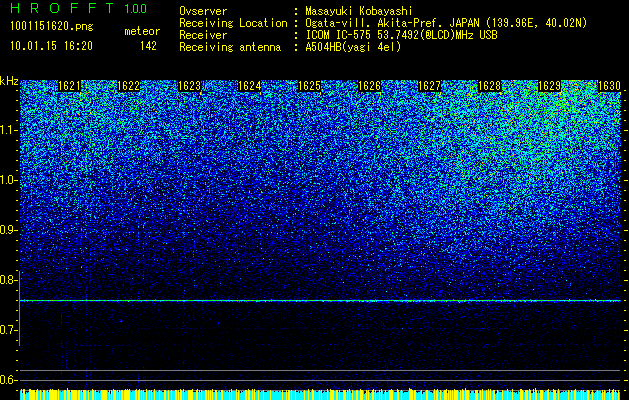Viewport: 629px width, 400px height.
Task: Click the 1621 time marker
Action: [x=69, y=86]
